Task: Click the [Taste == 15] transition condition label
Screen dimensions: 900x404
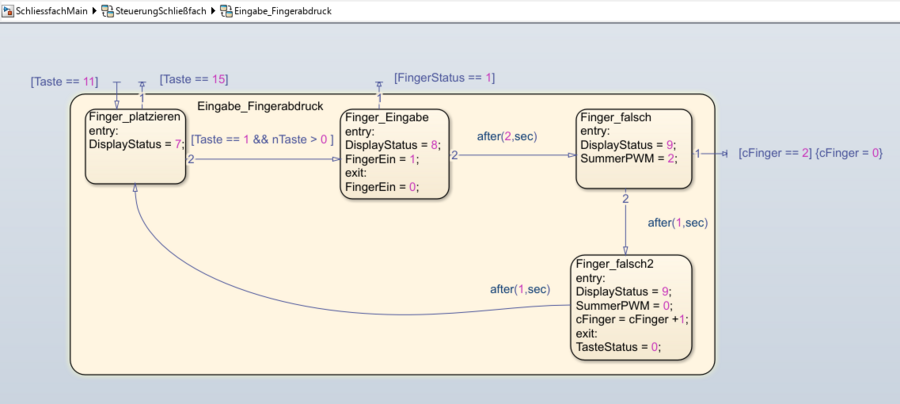Action: coord(194,79)
